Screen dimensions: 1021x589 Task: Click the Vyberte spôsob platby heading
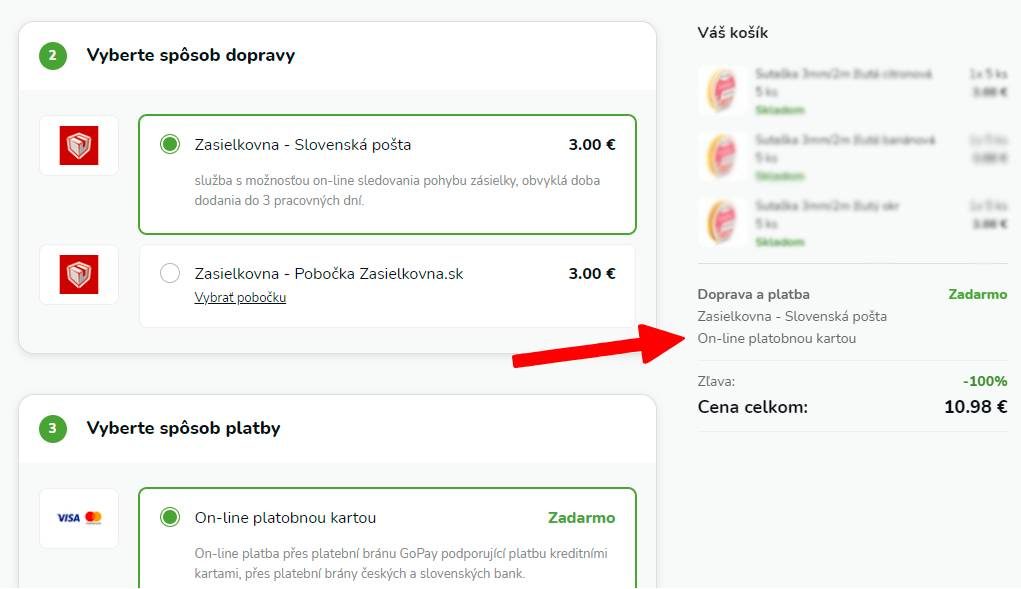click(x=184, y=428)
